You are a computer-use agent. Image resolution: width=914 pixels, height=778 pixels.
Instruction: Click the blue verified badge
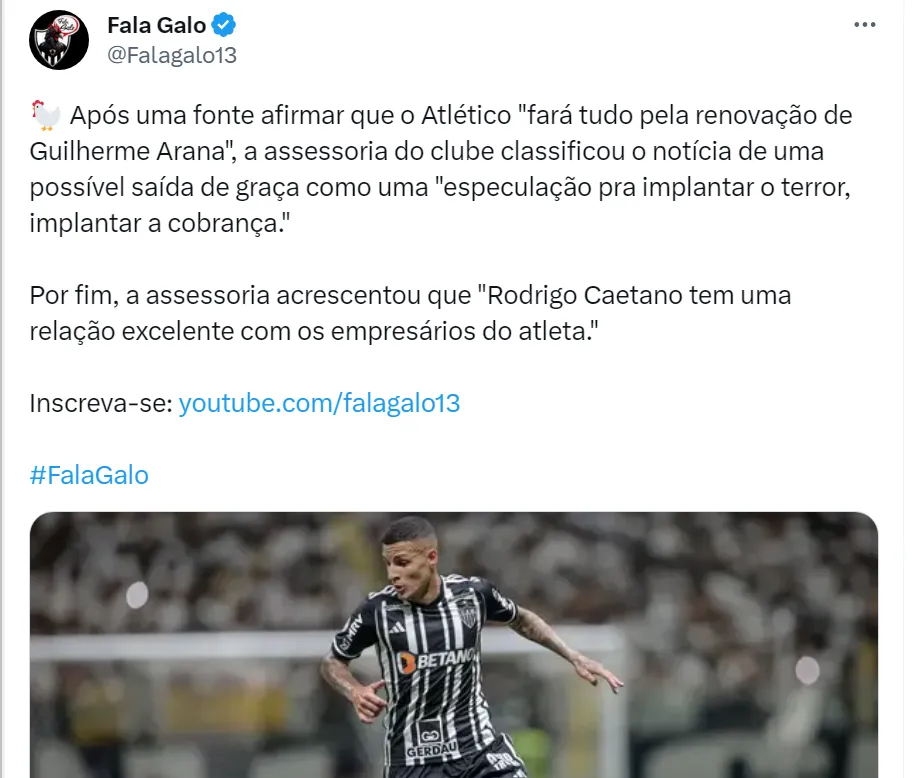(x=224, y=25)
